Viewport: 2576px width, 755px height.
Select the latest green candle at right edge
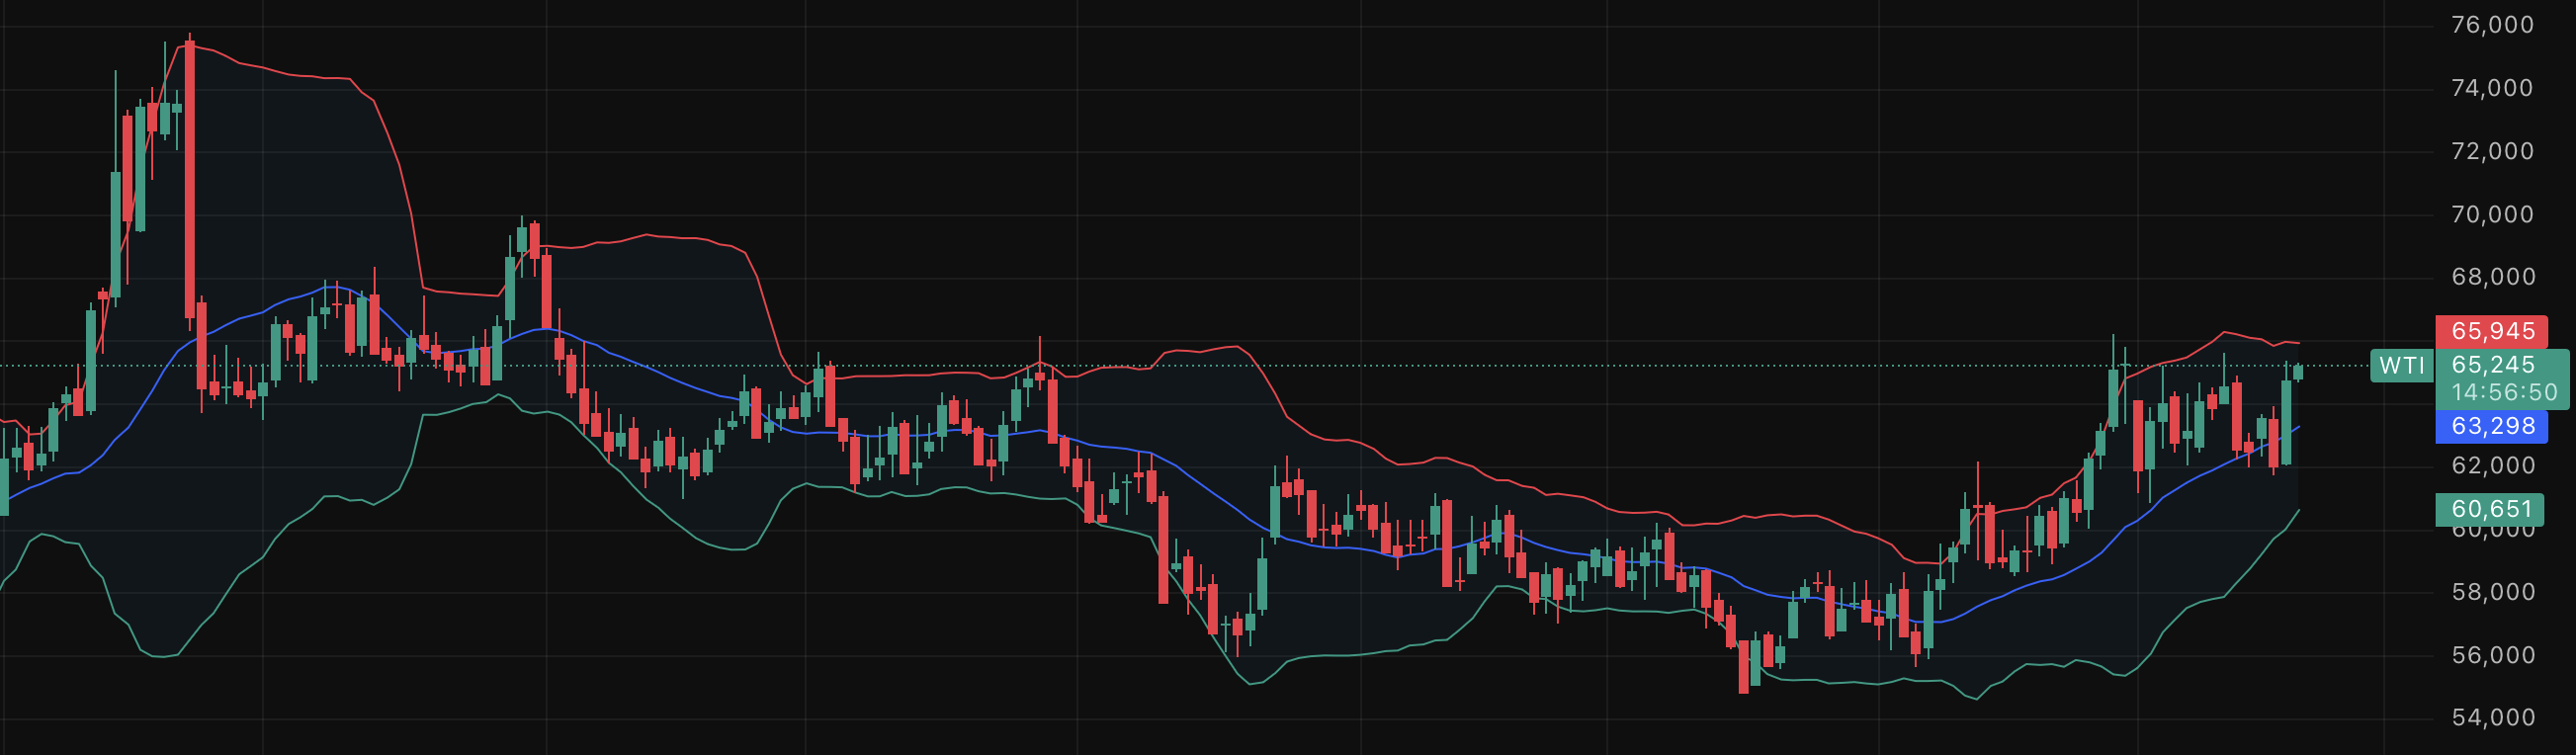click(2298, 372)
